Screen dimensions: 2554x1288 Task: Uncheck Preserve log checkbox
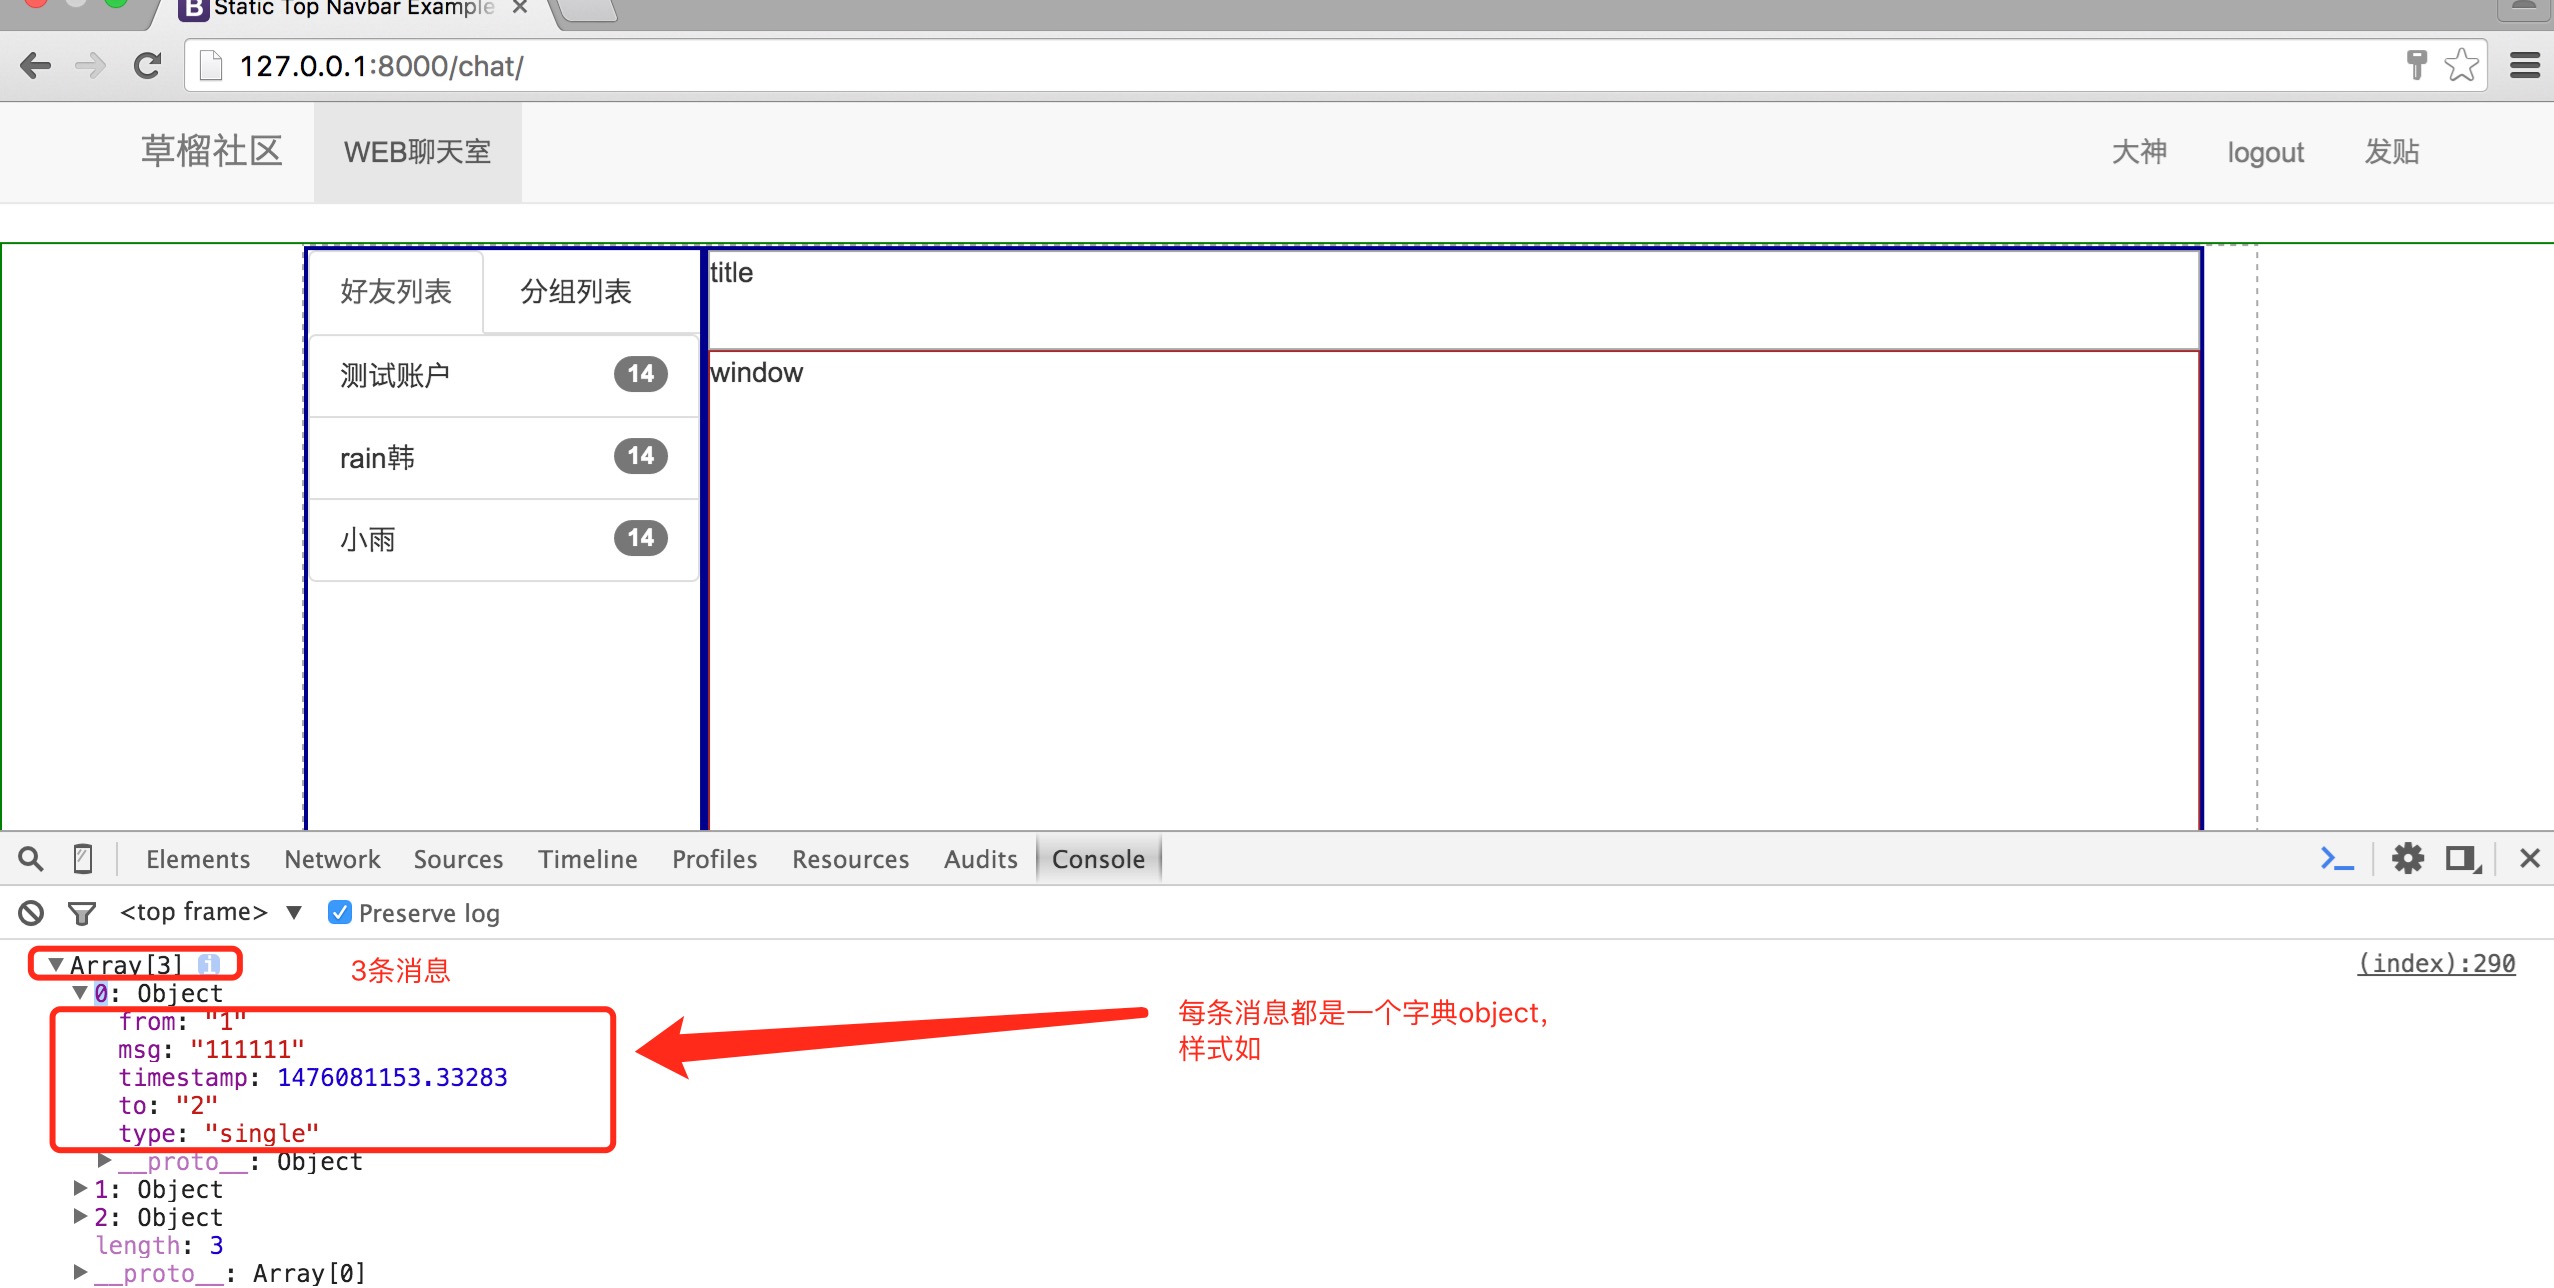click(340, 912)
